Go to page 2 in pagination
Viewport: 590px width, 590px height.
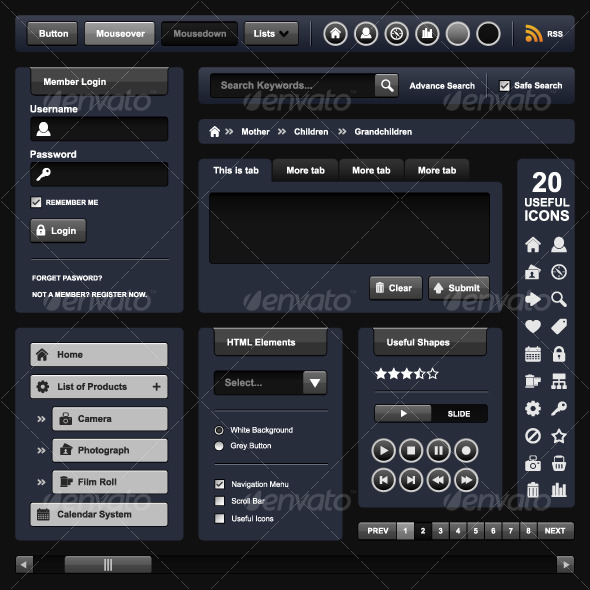[423, 531]
